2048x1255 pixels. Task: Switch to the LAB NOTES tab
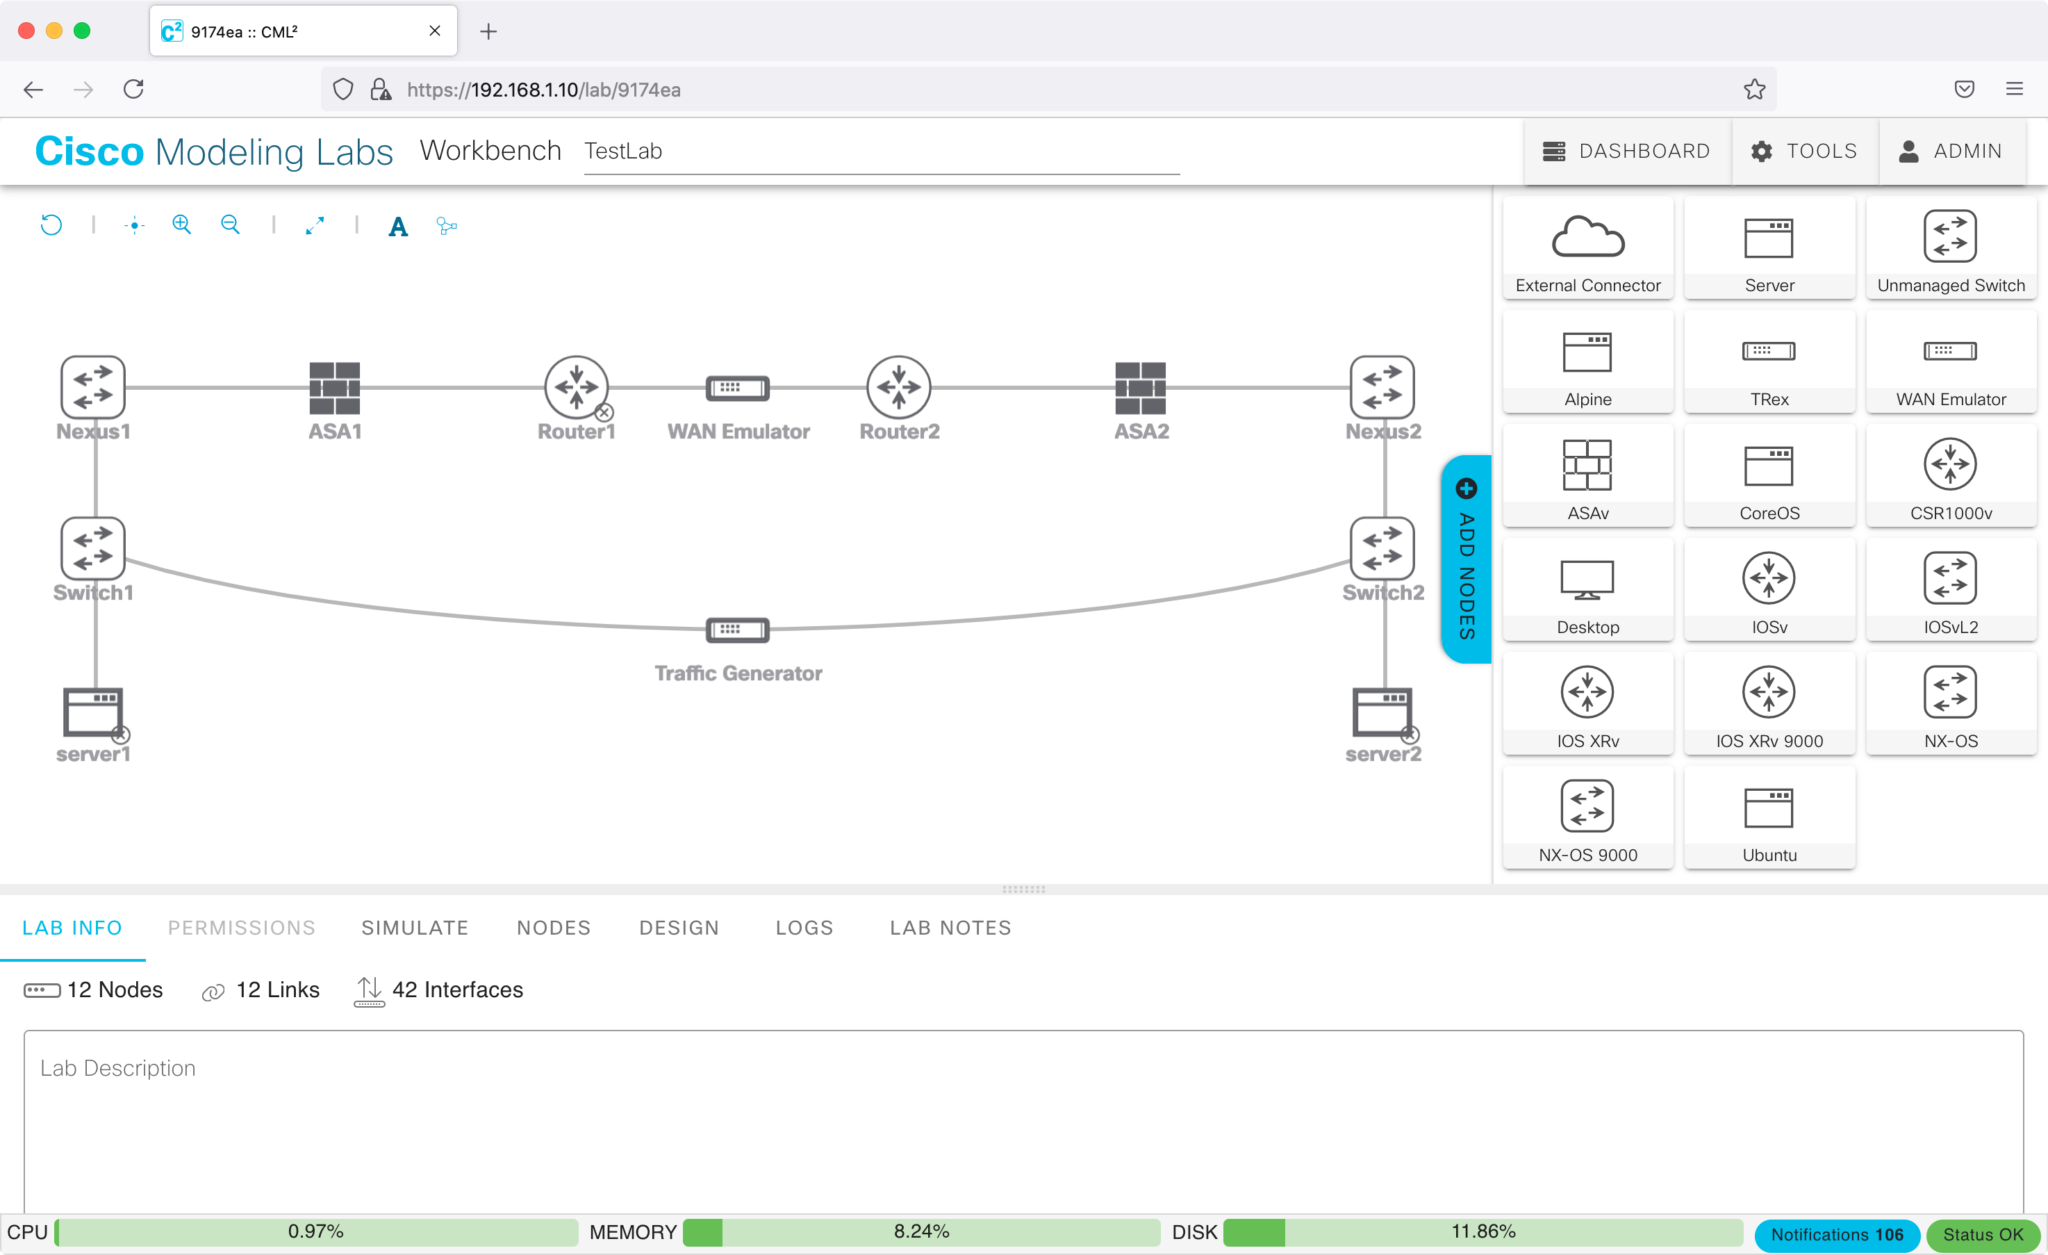coord(950,928)
